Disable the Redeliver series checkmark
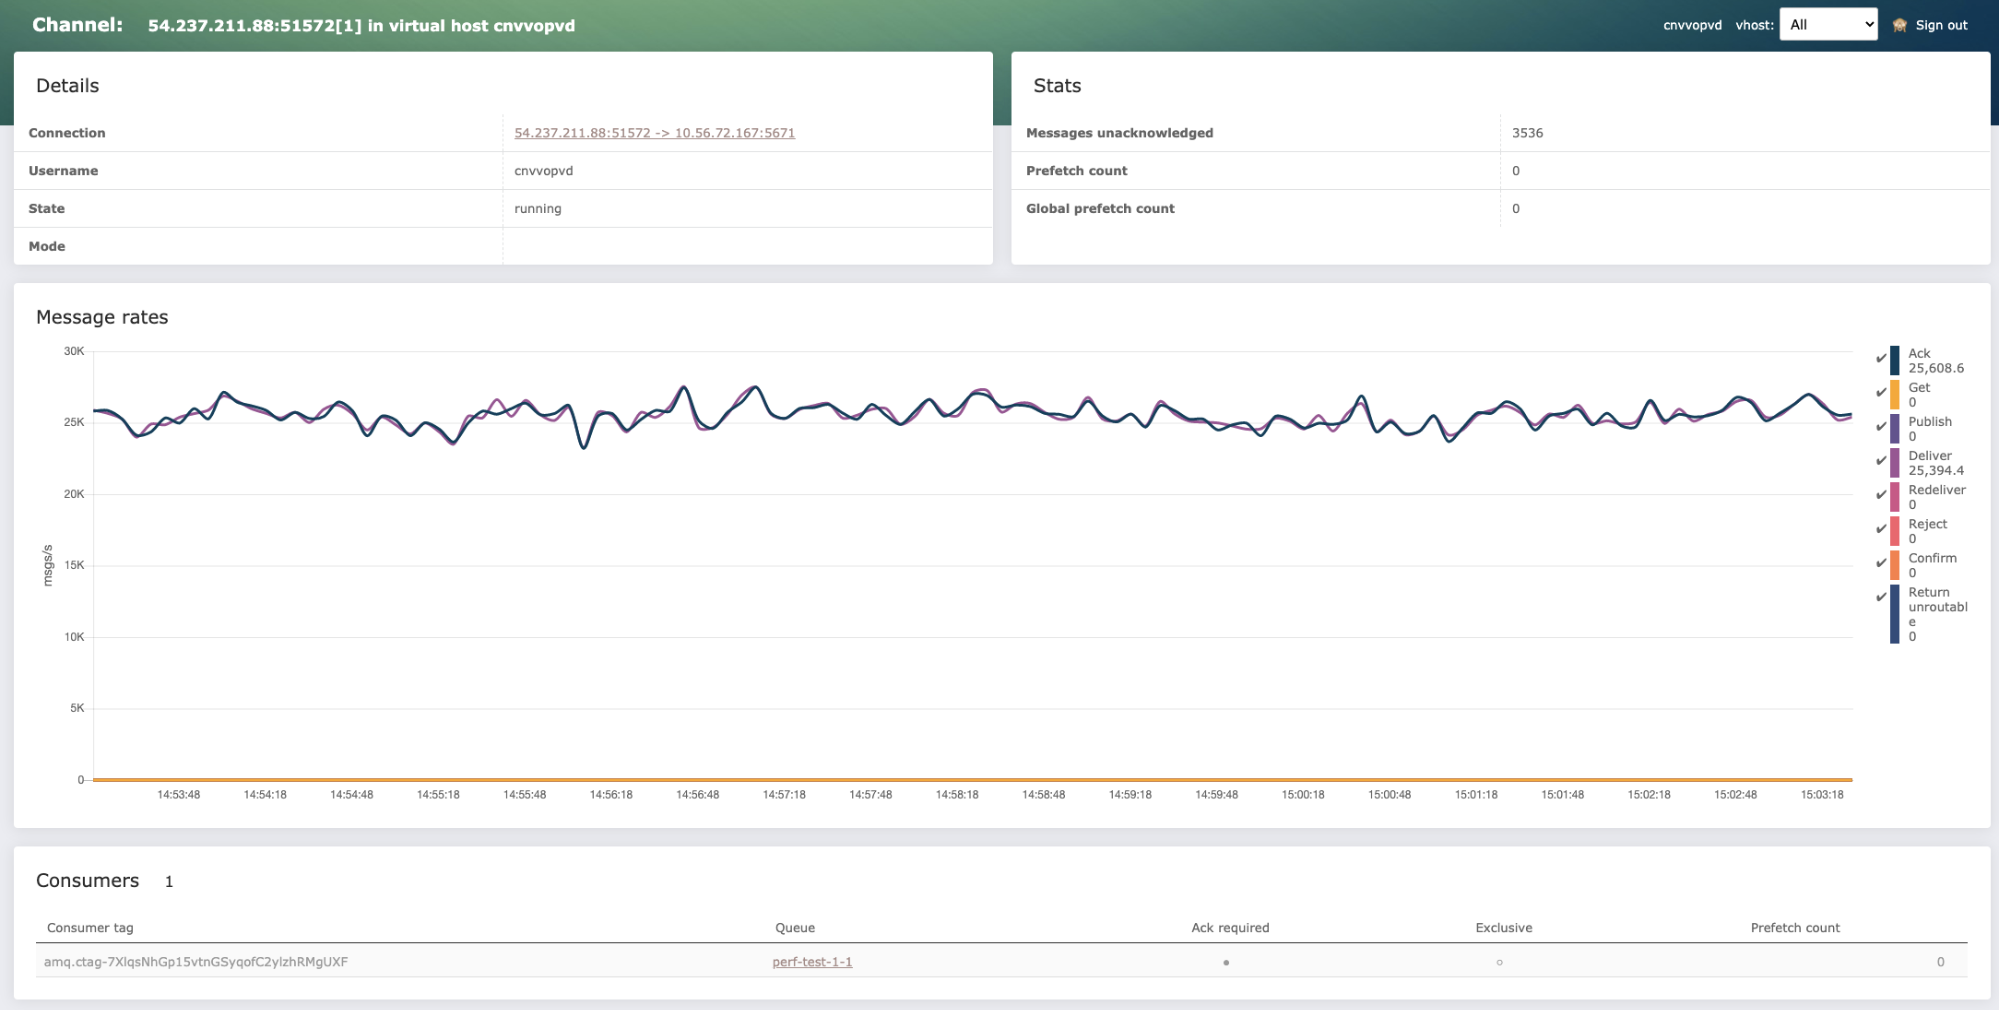Image resolution: width=1999 pixels, height=1010 pixels. coord(1881,495)
